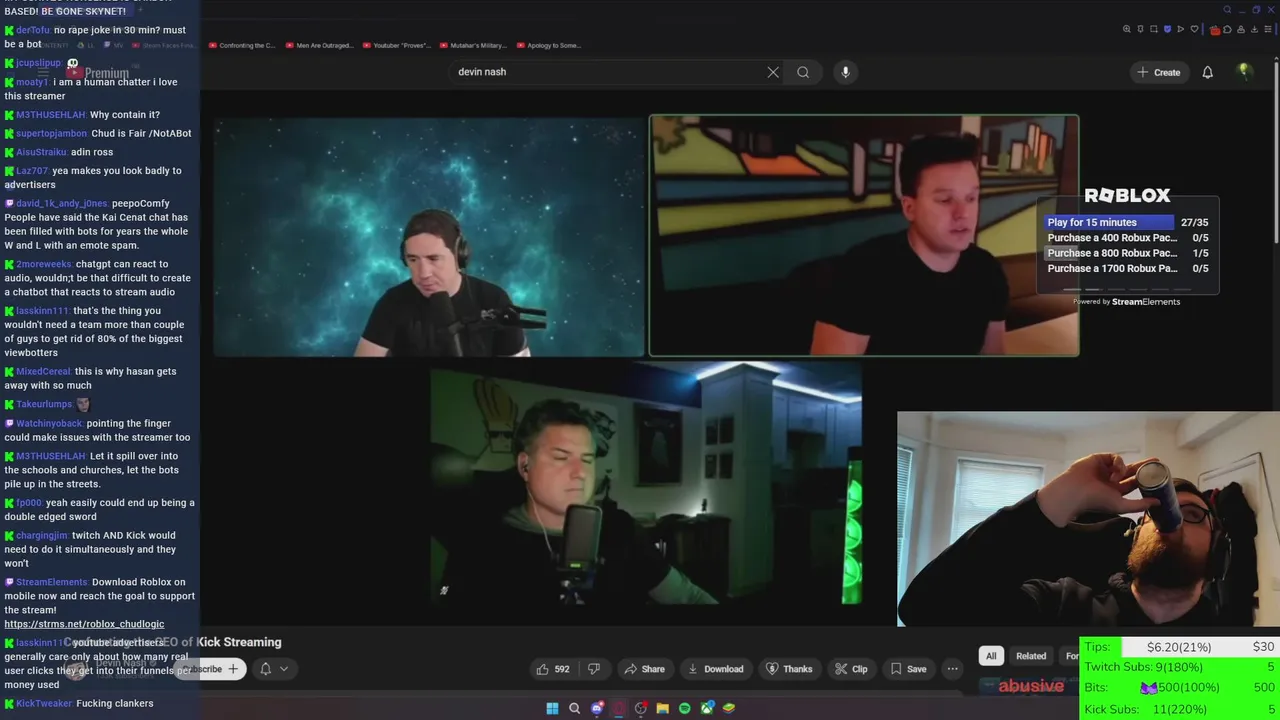This screenshot has height=720, width=1280.
Task: Open YouTube notifications bell
Action: 1207,72
